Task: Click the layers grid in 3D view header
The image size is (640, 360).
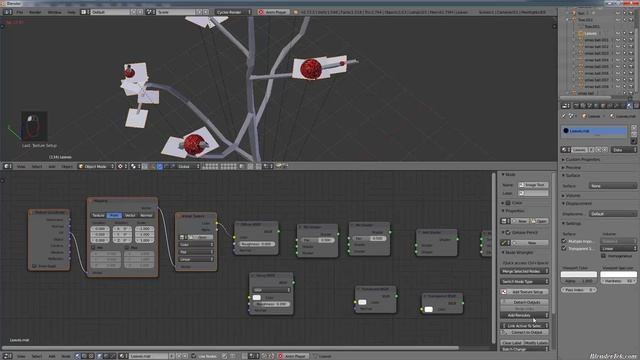Action: (220, 166)
